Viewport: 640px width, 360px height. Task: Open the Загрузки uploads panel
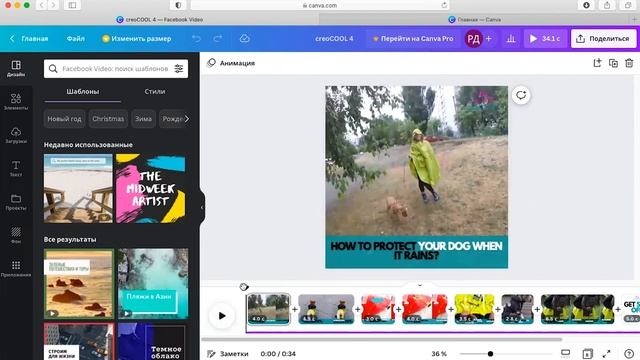coord(16,135)
